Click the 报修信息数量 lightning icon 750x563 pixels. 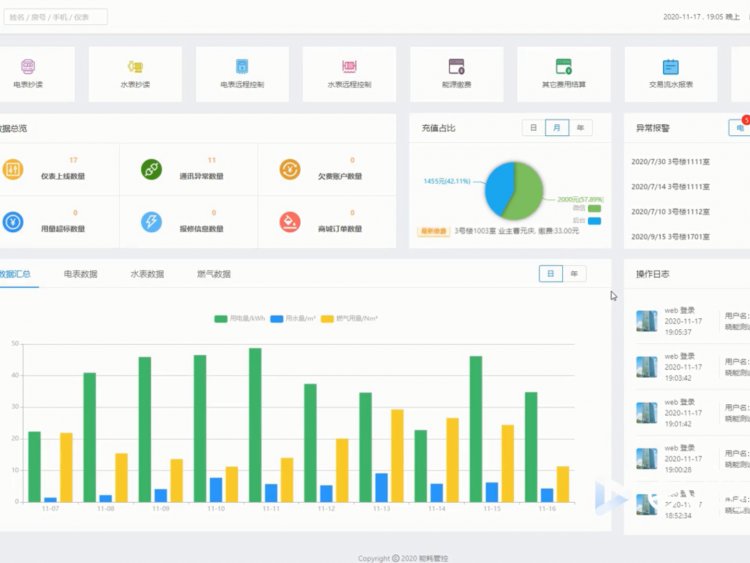[151, 222]
